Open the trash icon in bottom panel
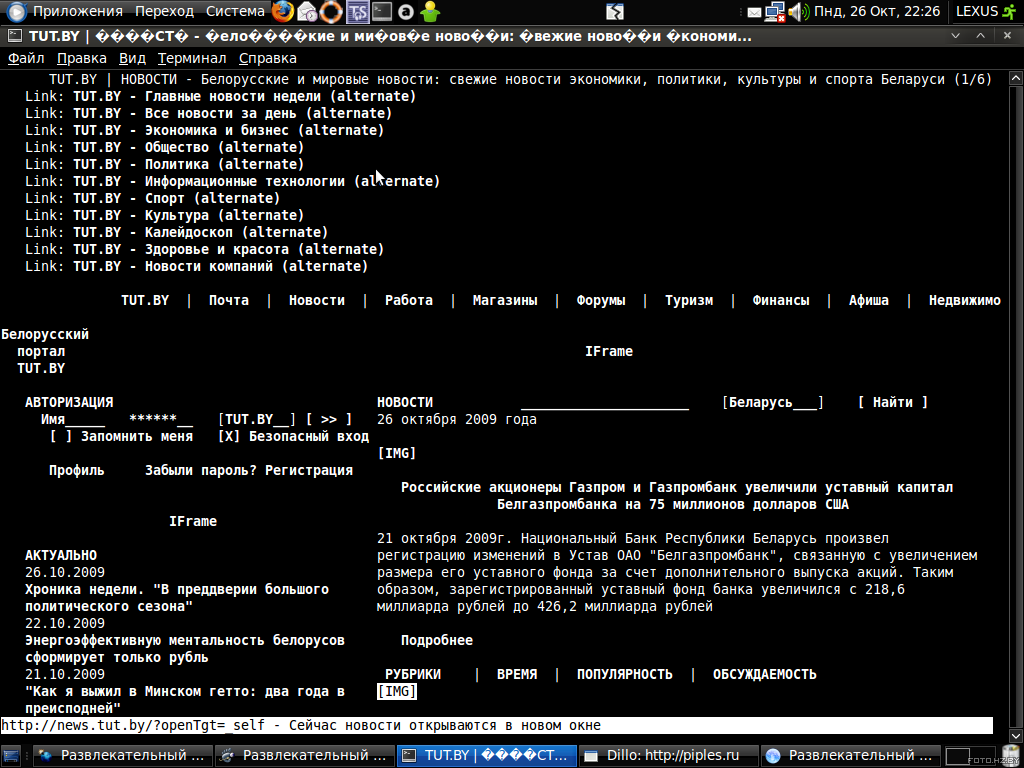 [1008, 756]
